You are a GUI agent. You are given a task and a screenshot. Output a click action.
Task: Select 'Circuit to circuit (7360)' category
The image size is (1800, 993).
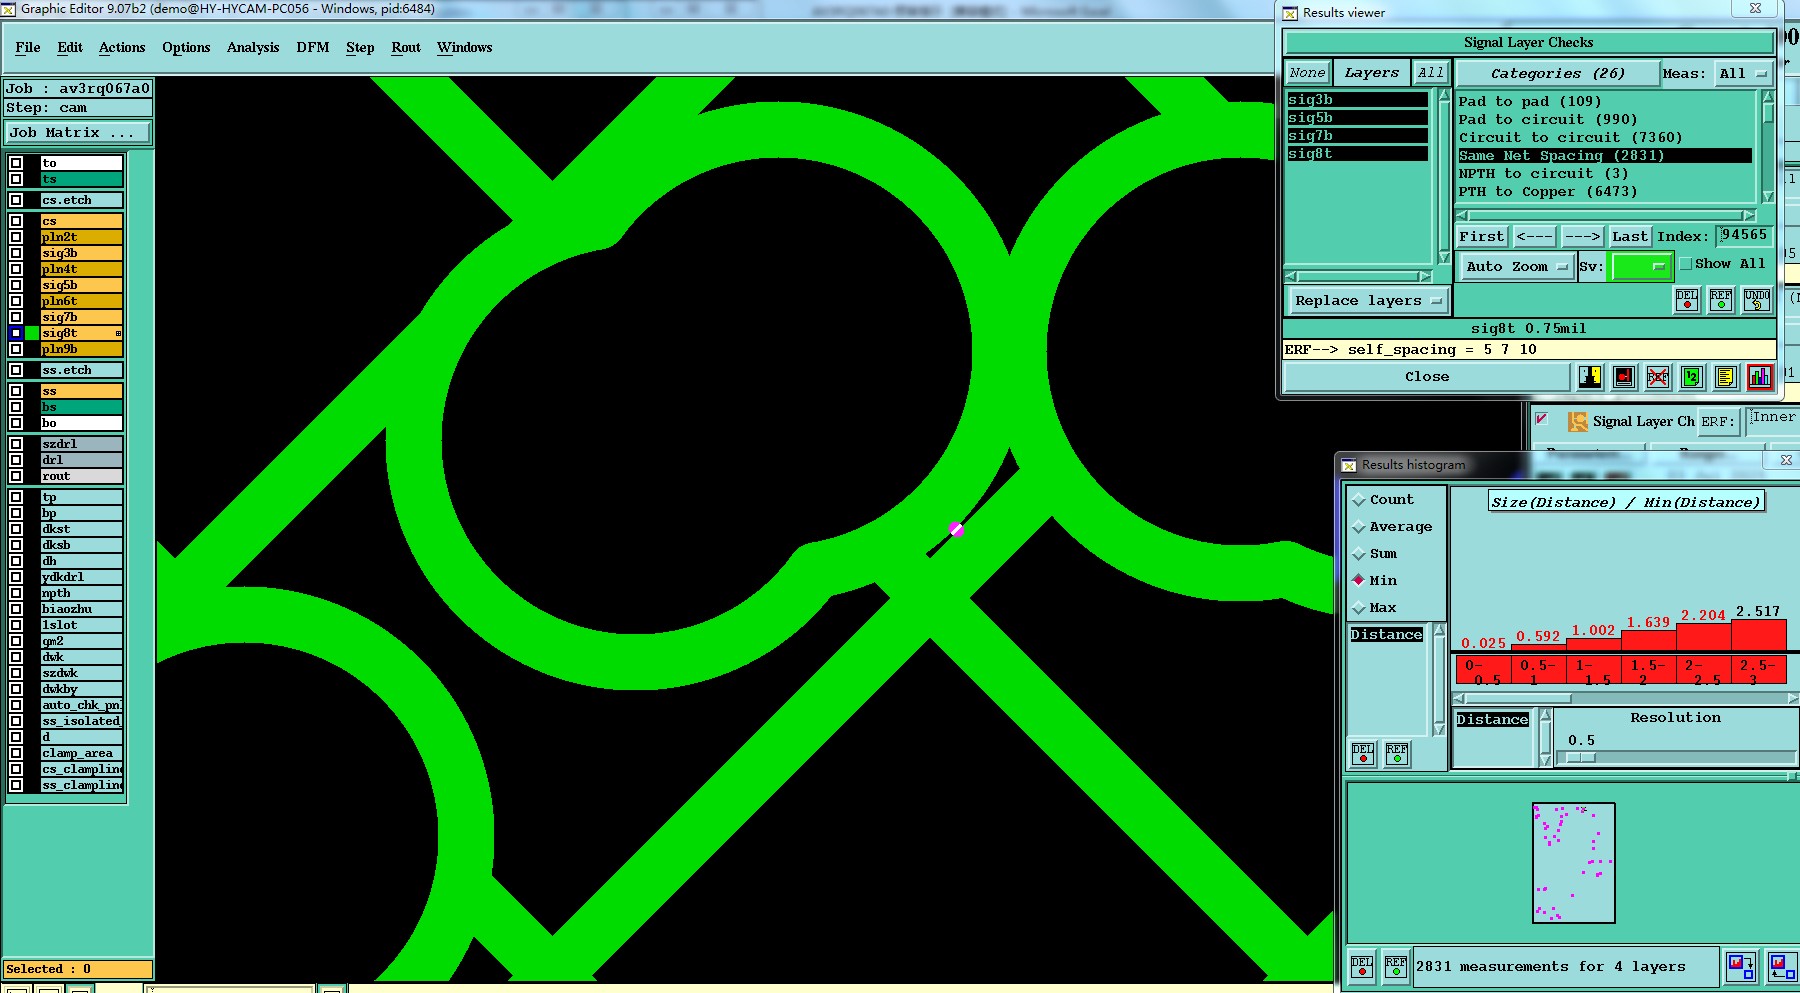[x=1569, y=138]
